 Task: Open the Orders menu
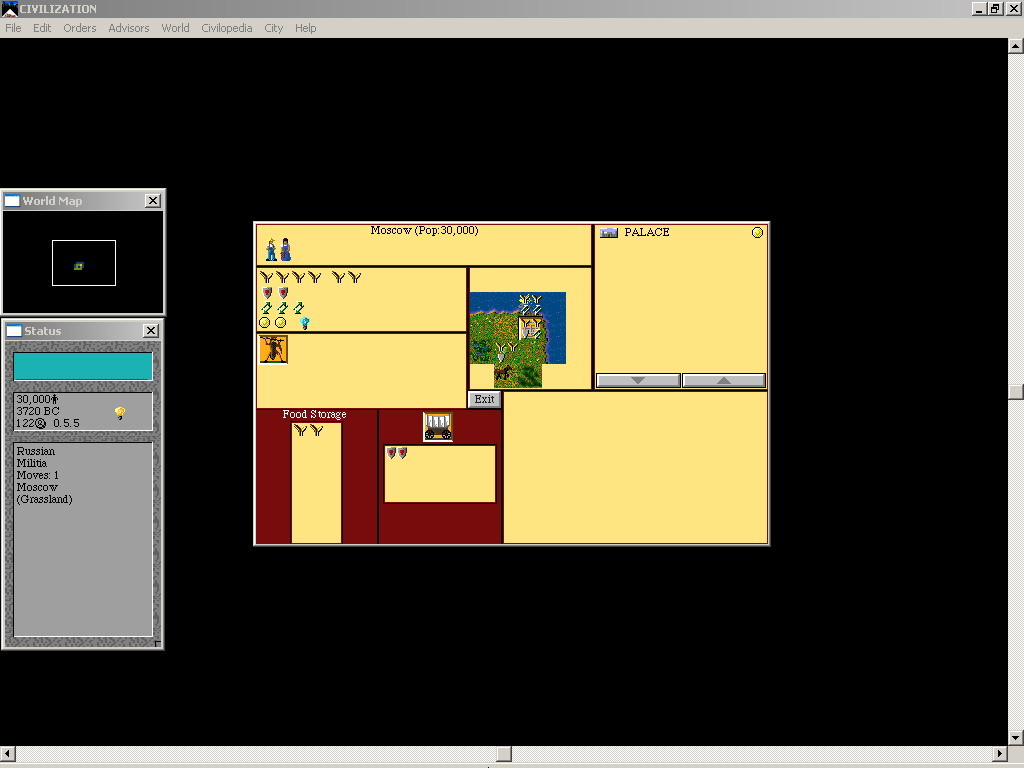(x=80, y=28)
